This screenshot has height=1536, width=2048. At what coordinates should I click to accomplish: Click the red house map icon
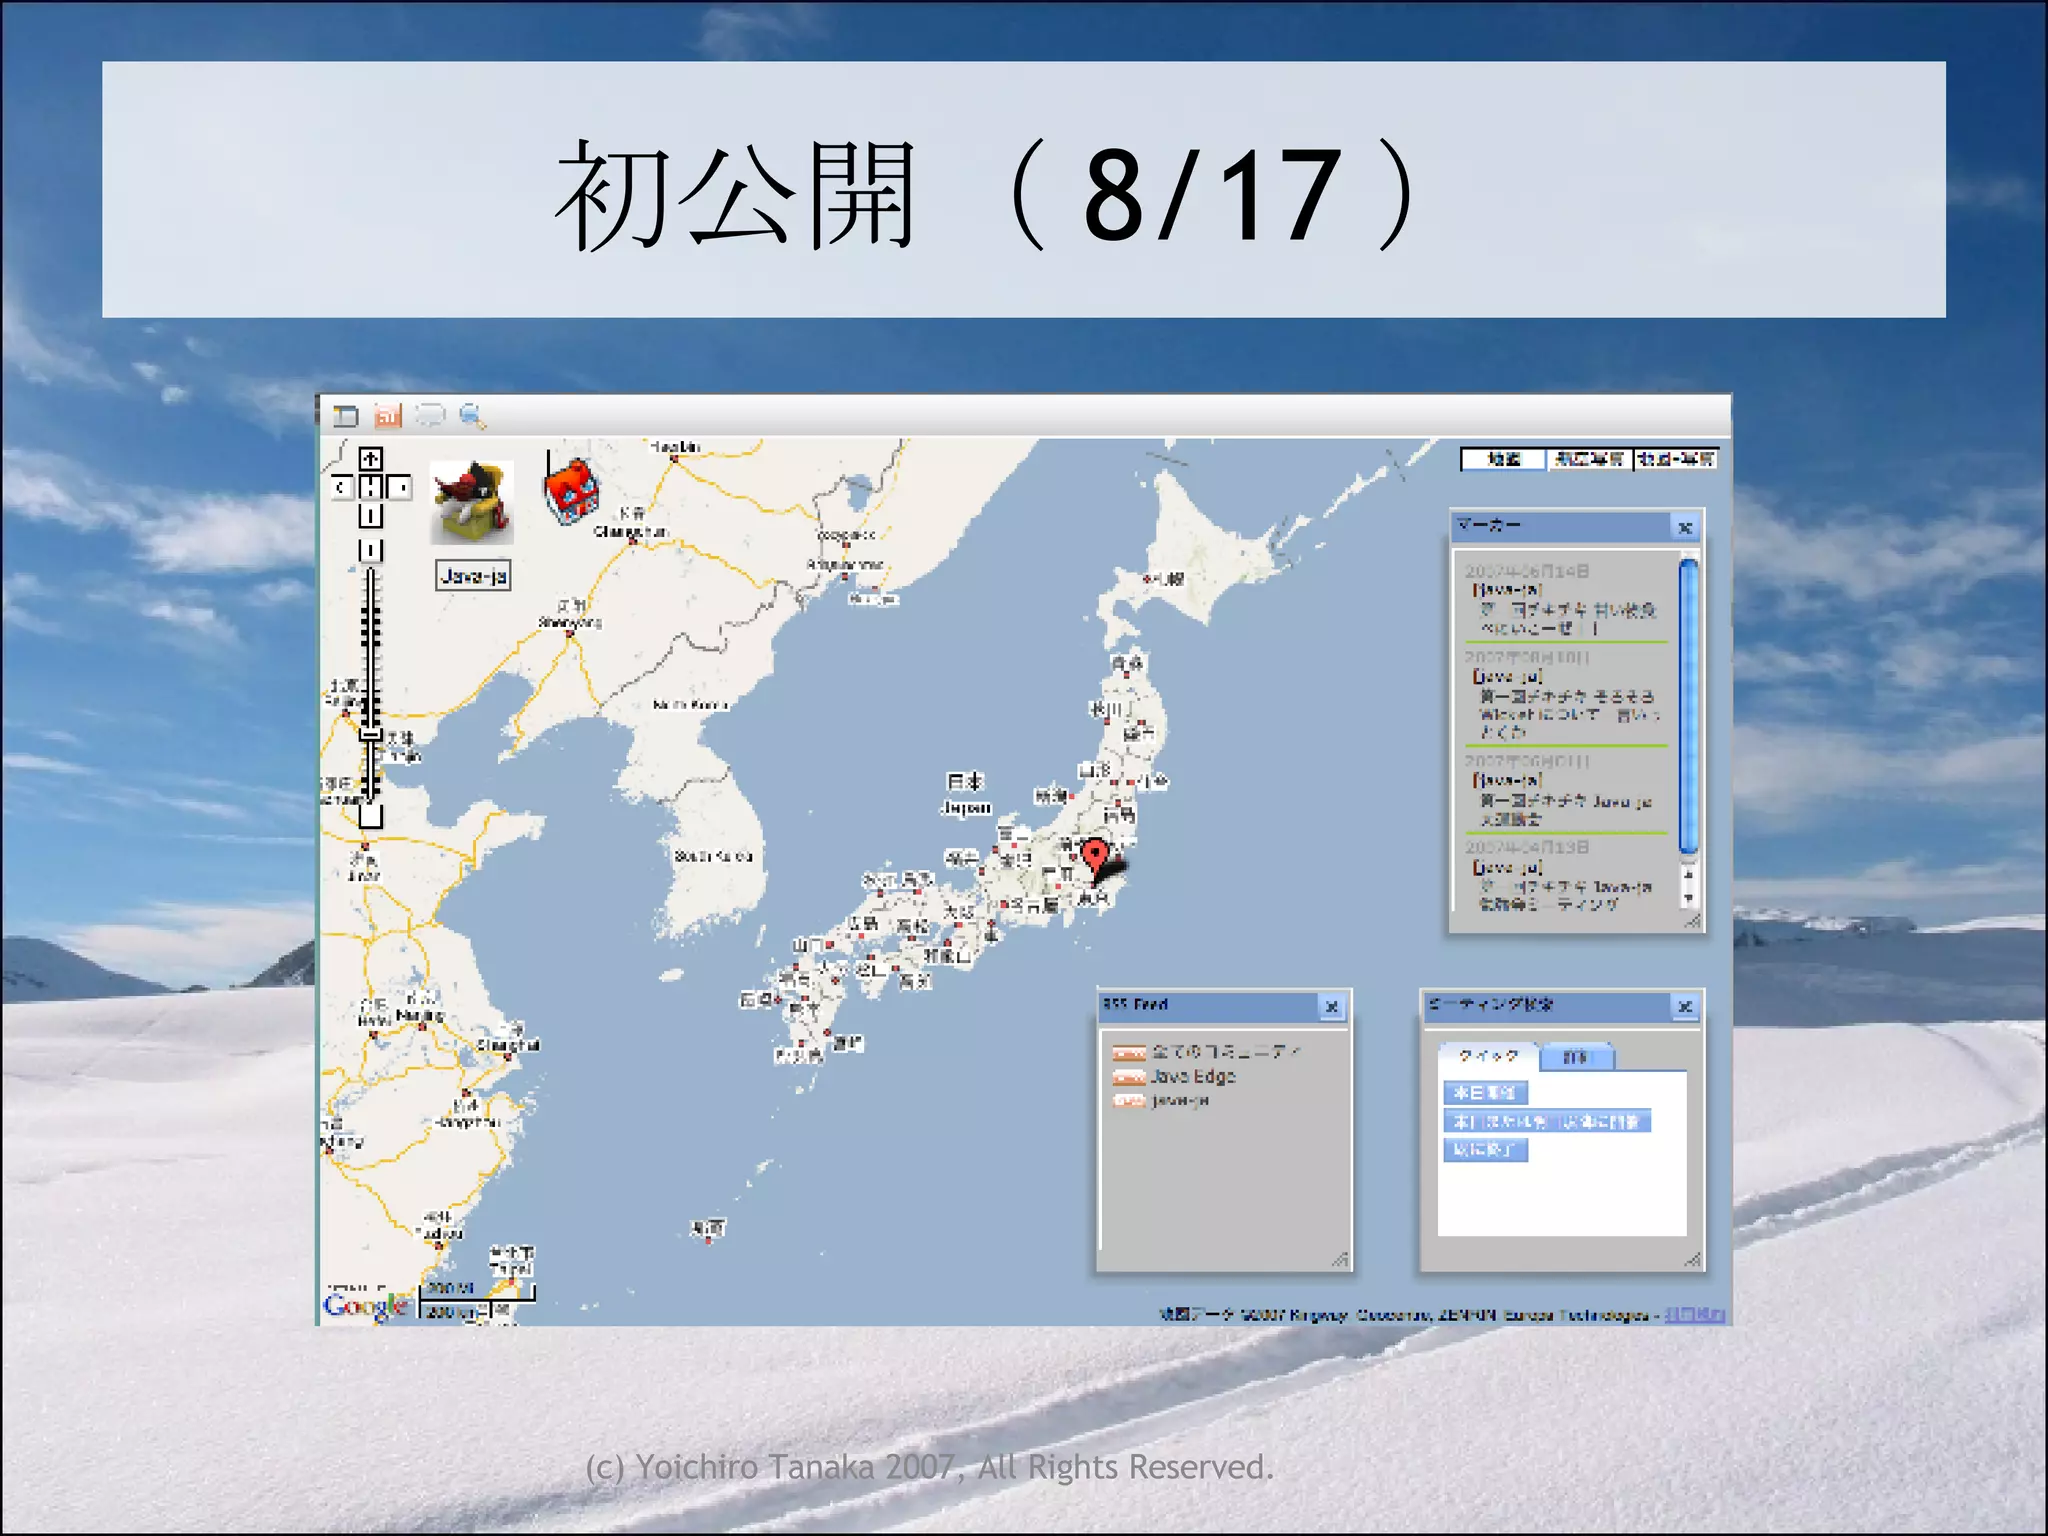572,490
